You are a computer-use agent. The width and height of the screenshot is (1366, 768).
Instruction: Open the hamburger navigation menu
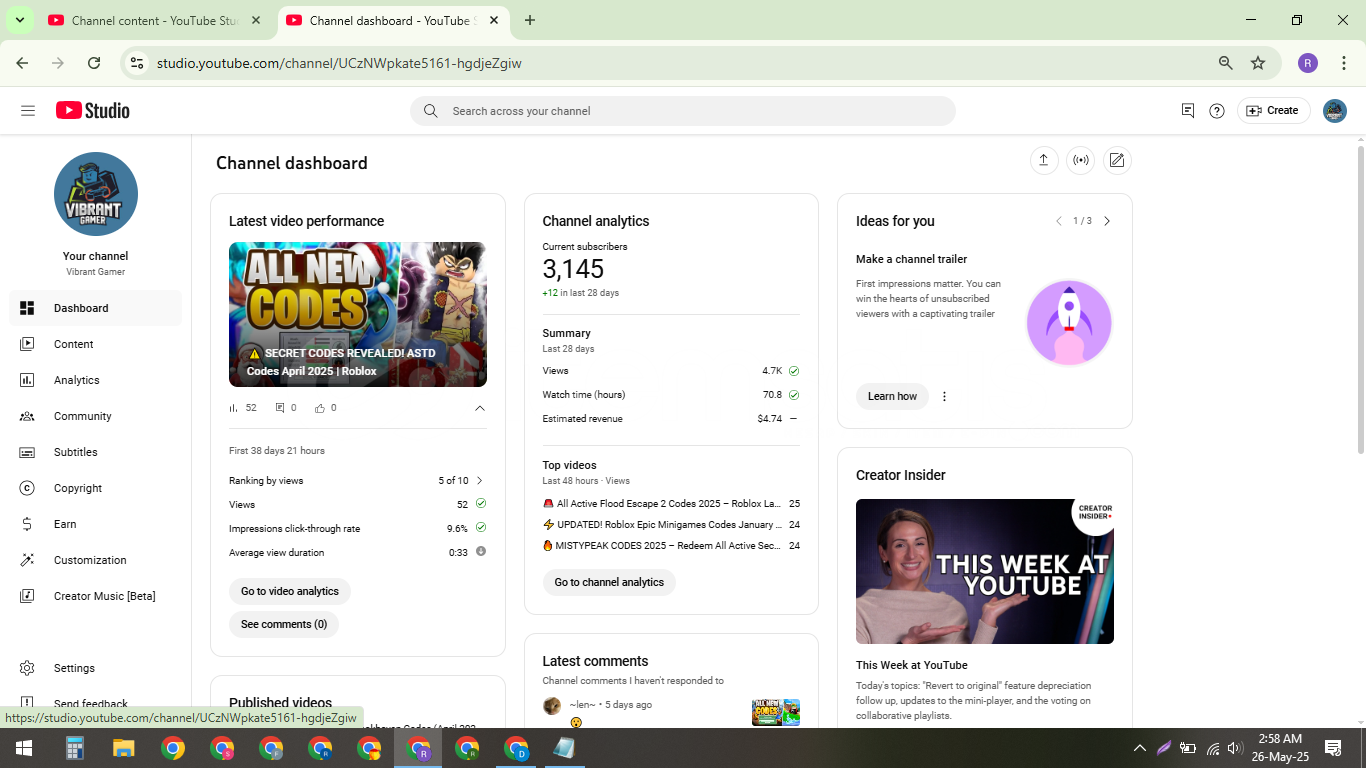(x=28, y=111)
